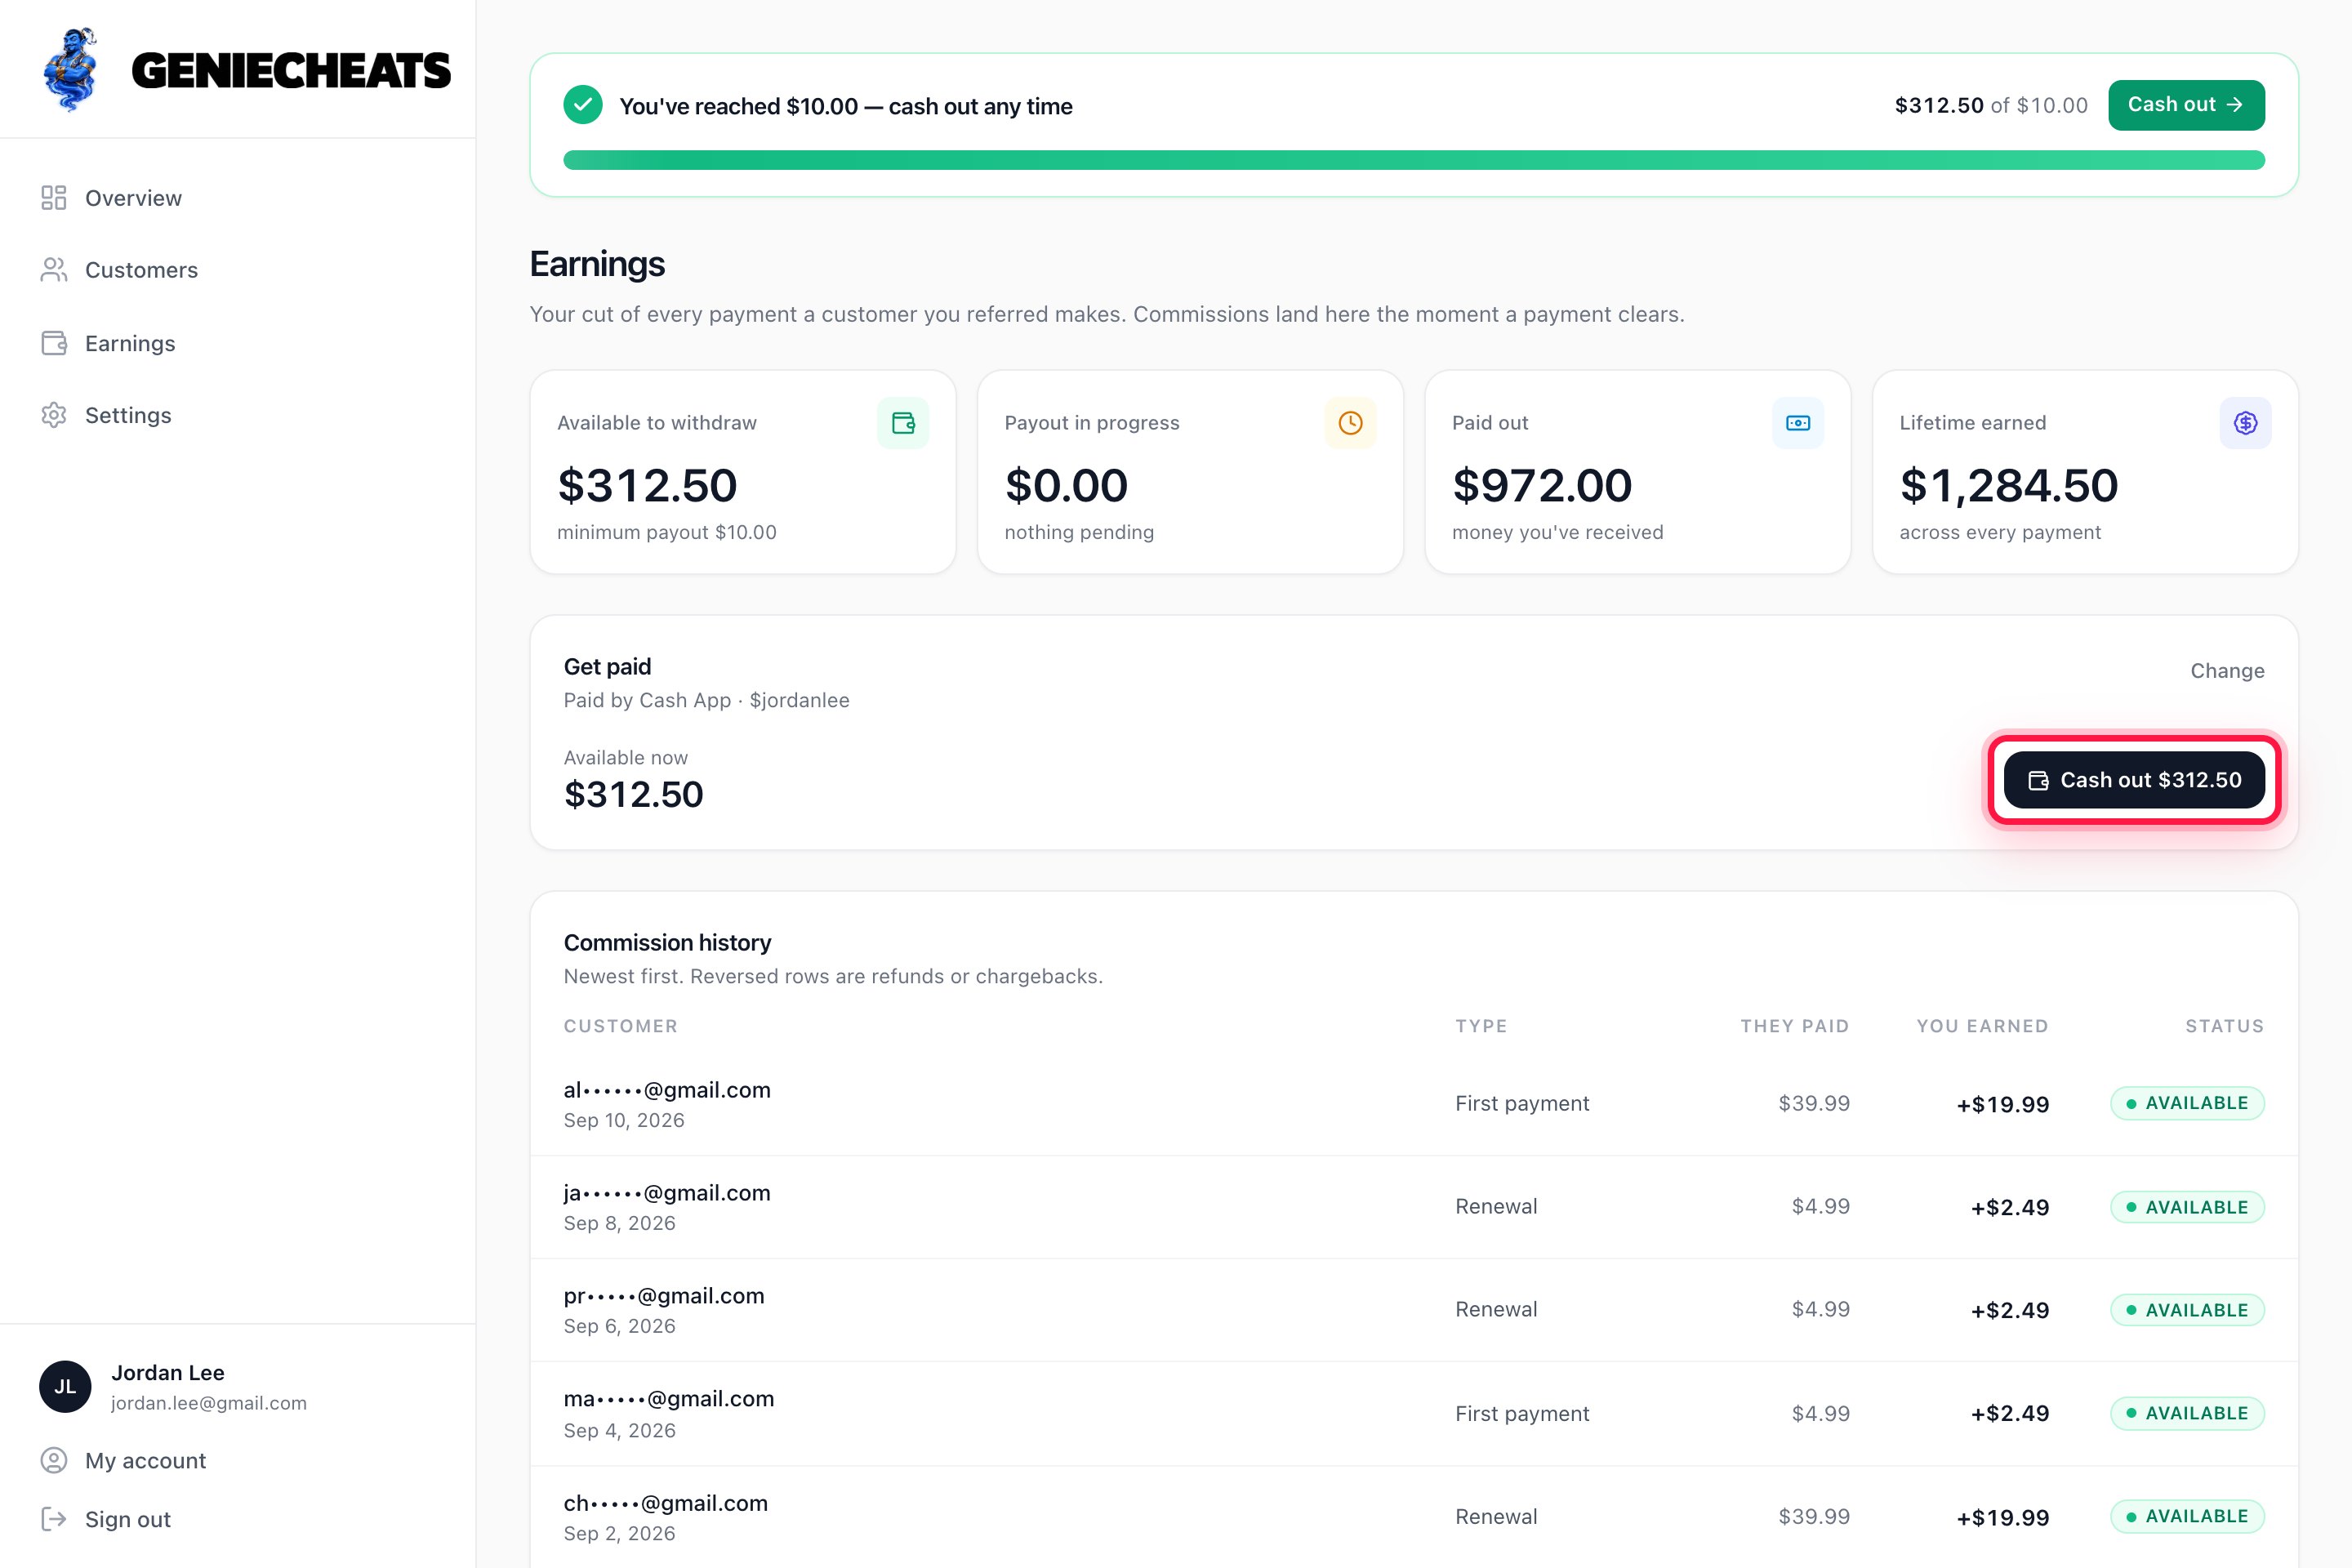Click the YOU EARNED column header
This screenshot has height=1568, width=2352.
tap(1982, 1026)
